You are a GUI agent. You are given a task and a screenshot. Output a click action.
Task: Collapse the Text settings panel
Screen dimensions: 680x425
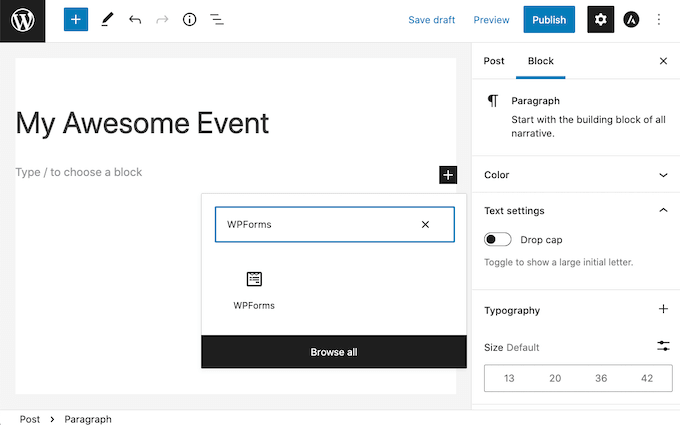(x=576, y=211)
